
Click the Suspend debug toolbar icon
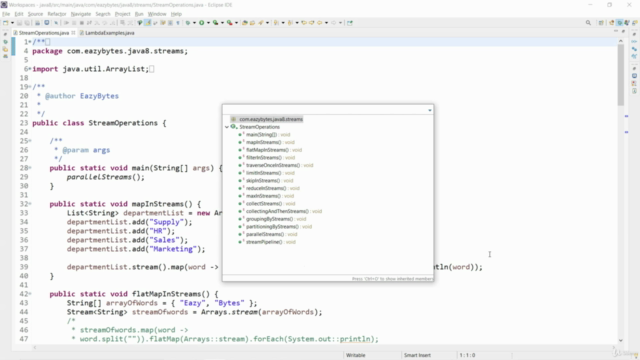coord(74,23)
